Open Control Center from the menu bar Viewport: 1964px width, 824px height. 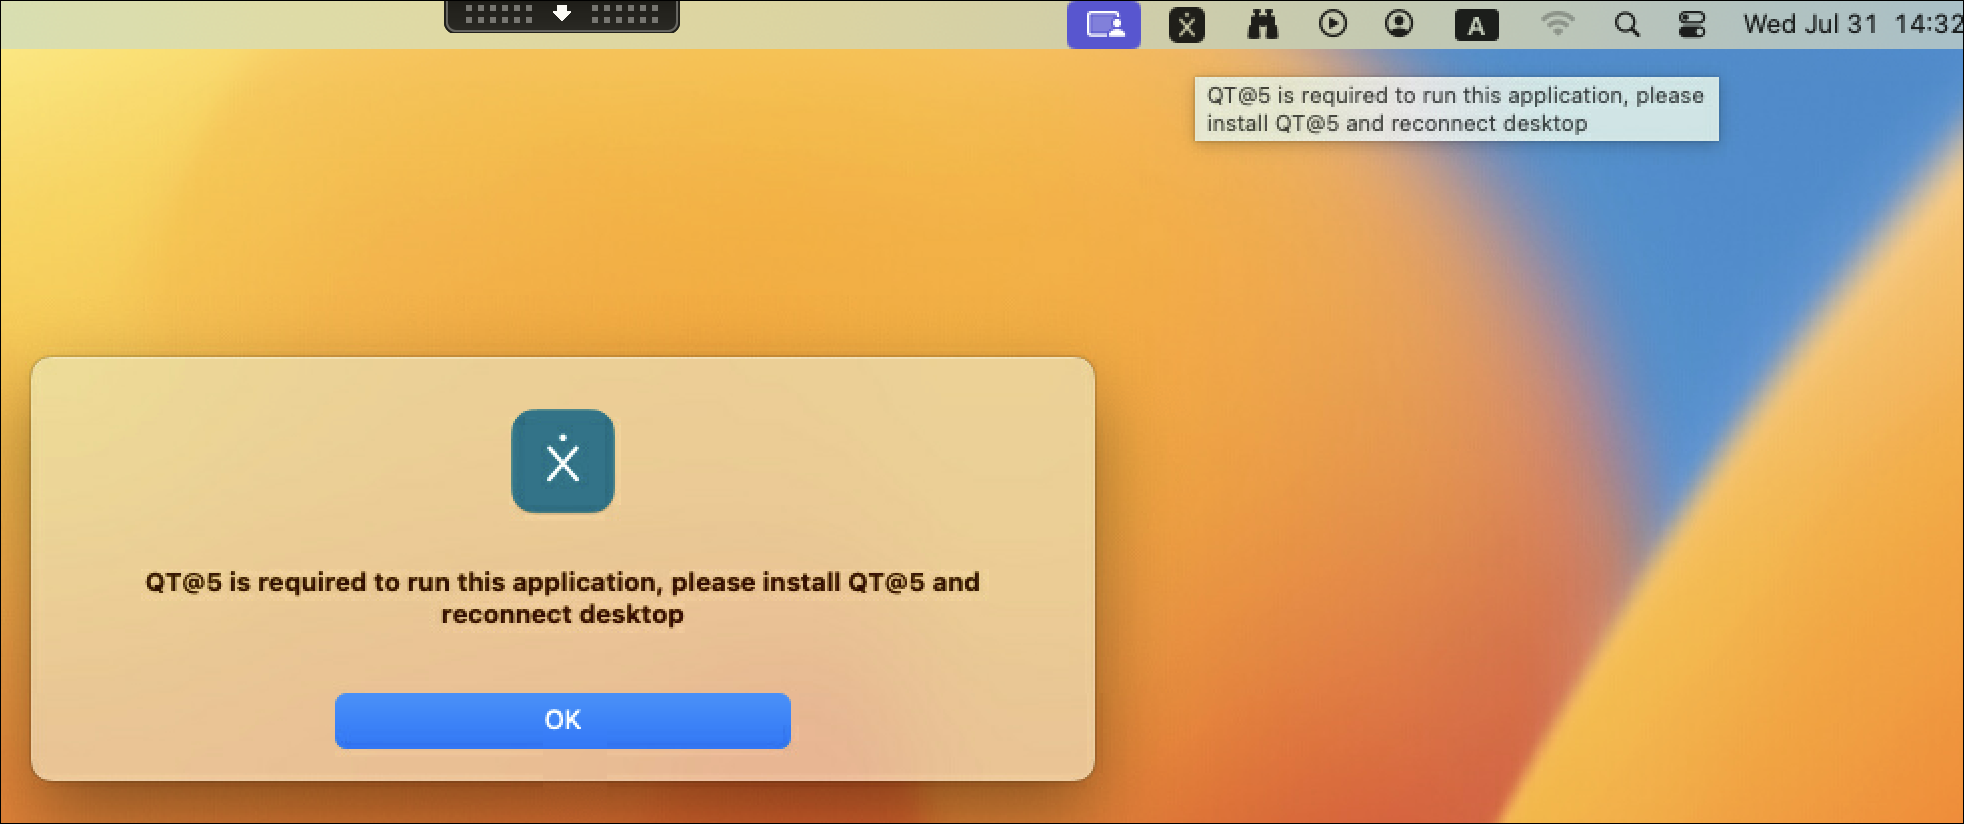1692,24
